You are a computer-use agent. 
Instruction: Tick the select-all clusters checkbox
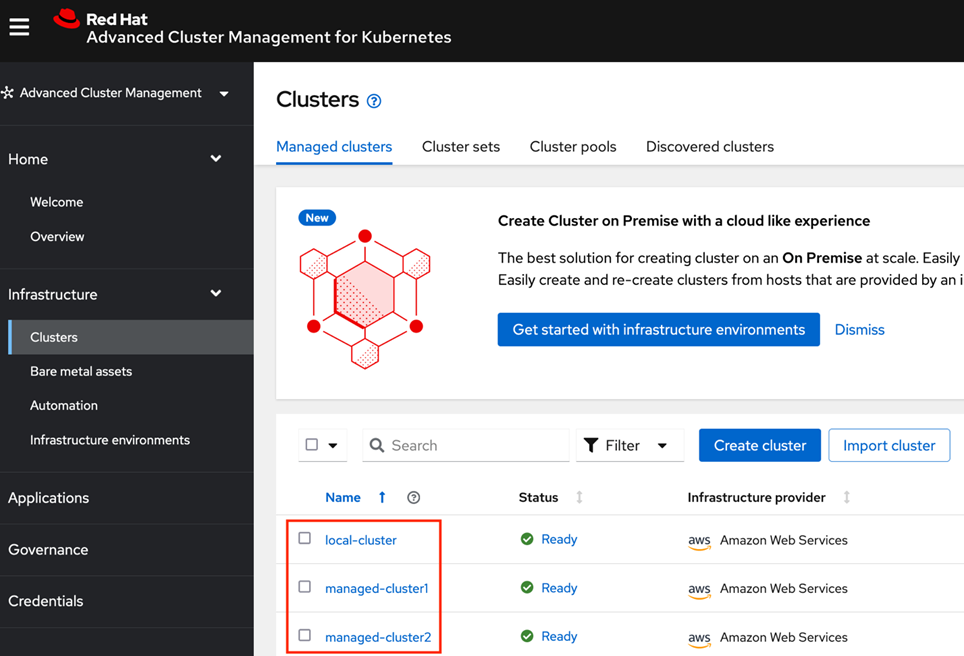[312, 445]
